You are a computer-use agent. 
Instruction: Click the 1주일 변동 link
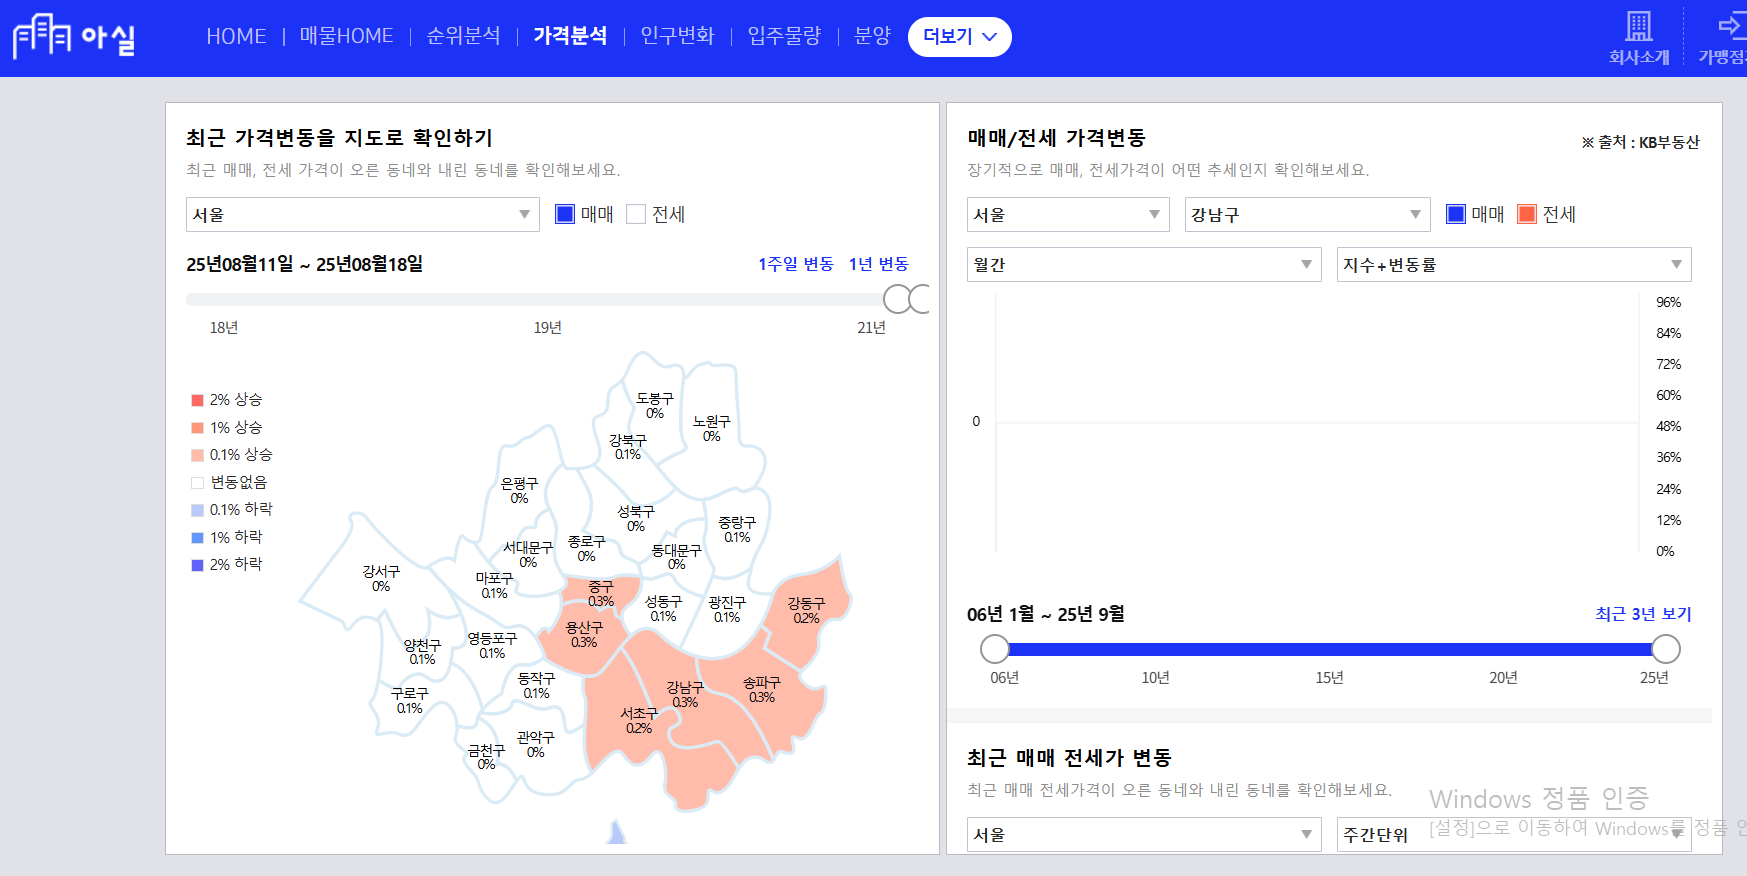(x=795, y=264)
